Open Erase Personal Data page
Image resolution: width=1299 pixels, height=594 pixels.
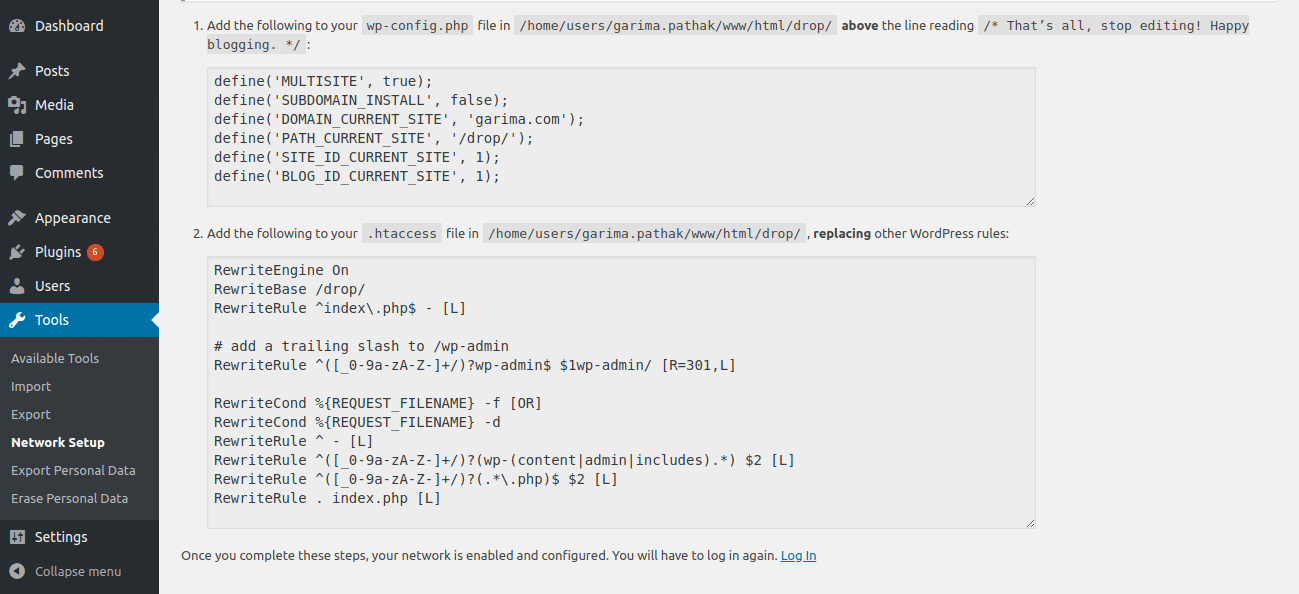pos(70,498)
